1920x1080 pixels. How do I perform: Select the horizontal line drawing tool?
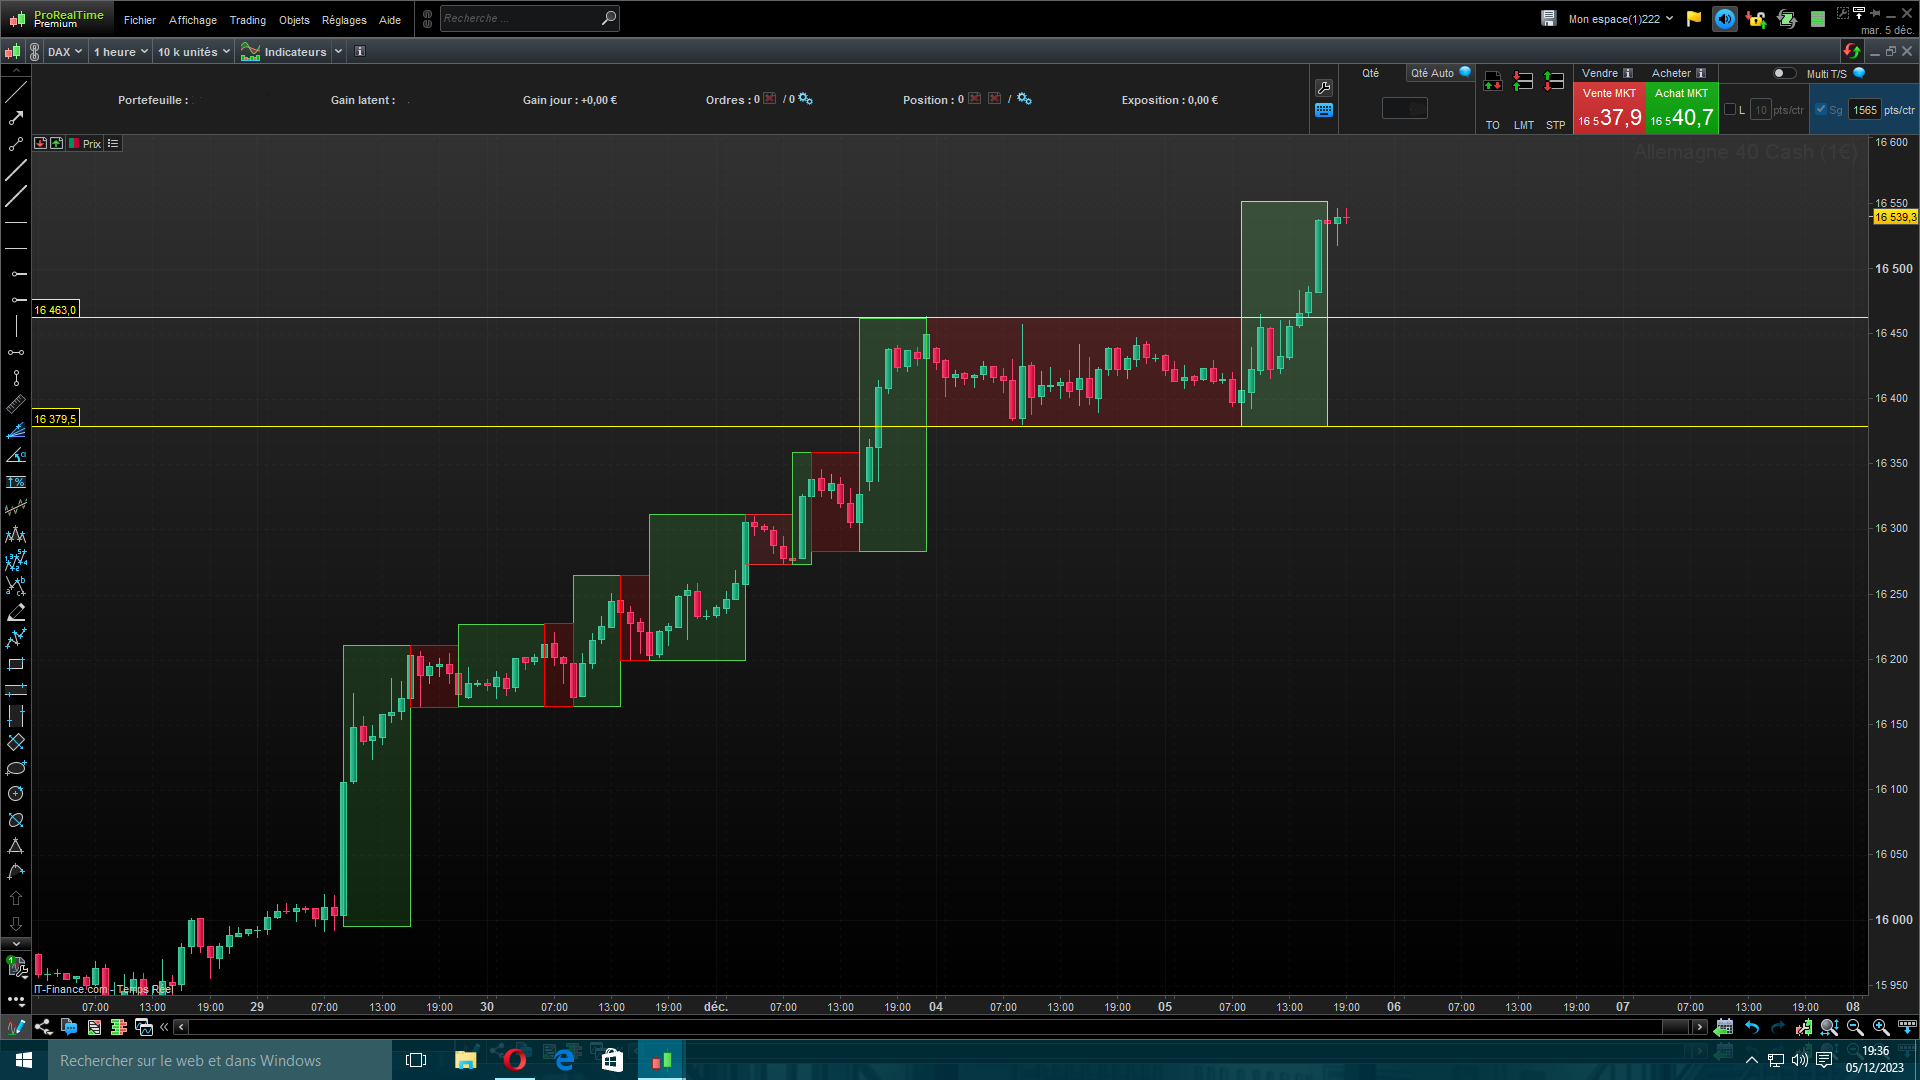pyautogui.click(x=16, y=222)
